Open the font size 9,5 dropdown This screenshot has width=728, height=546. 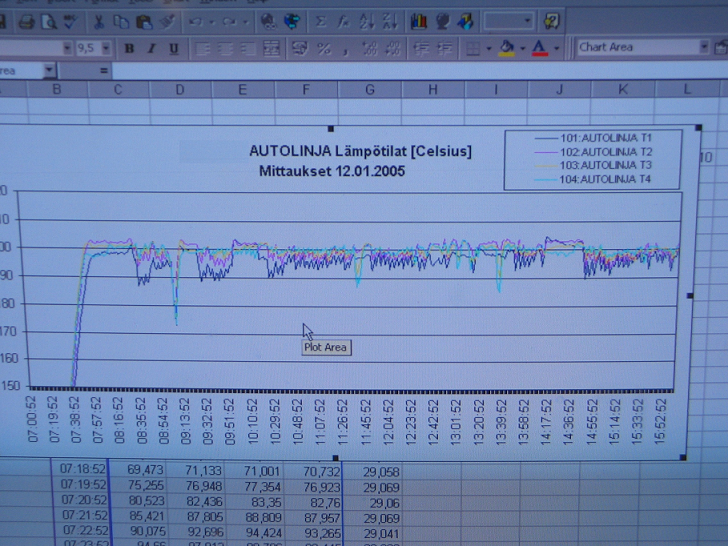(x=106, y=48)
